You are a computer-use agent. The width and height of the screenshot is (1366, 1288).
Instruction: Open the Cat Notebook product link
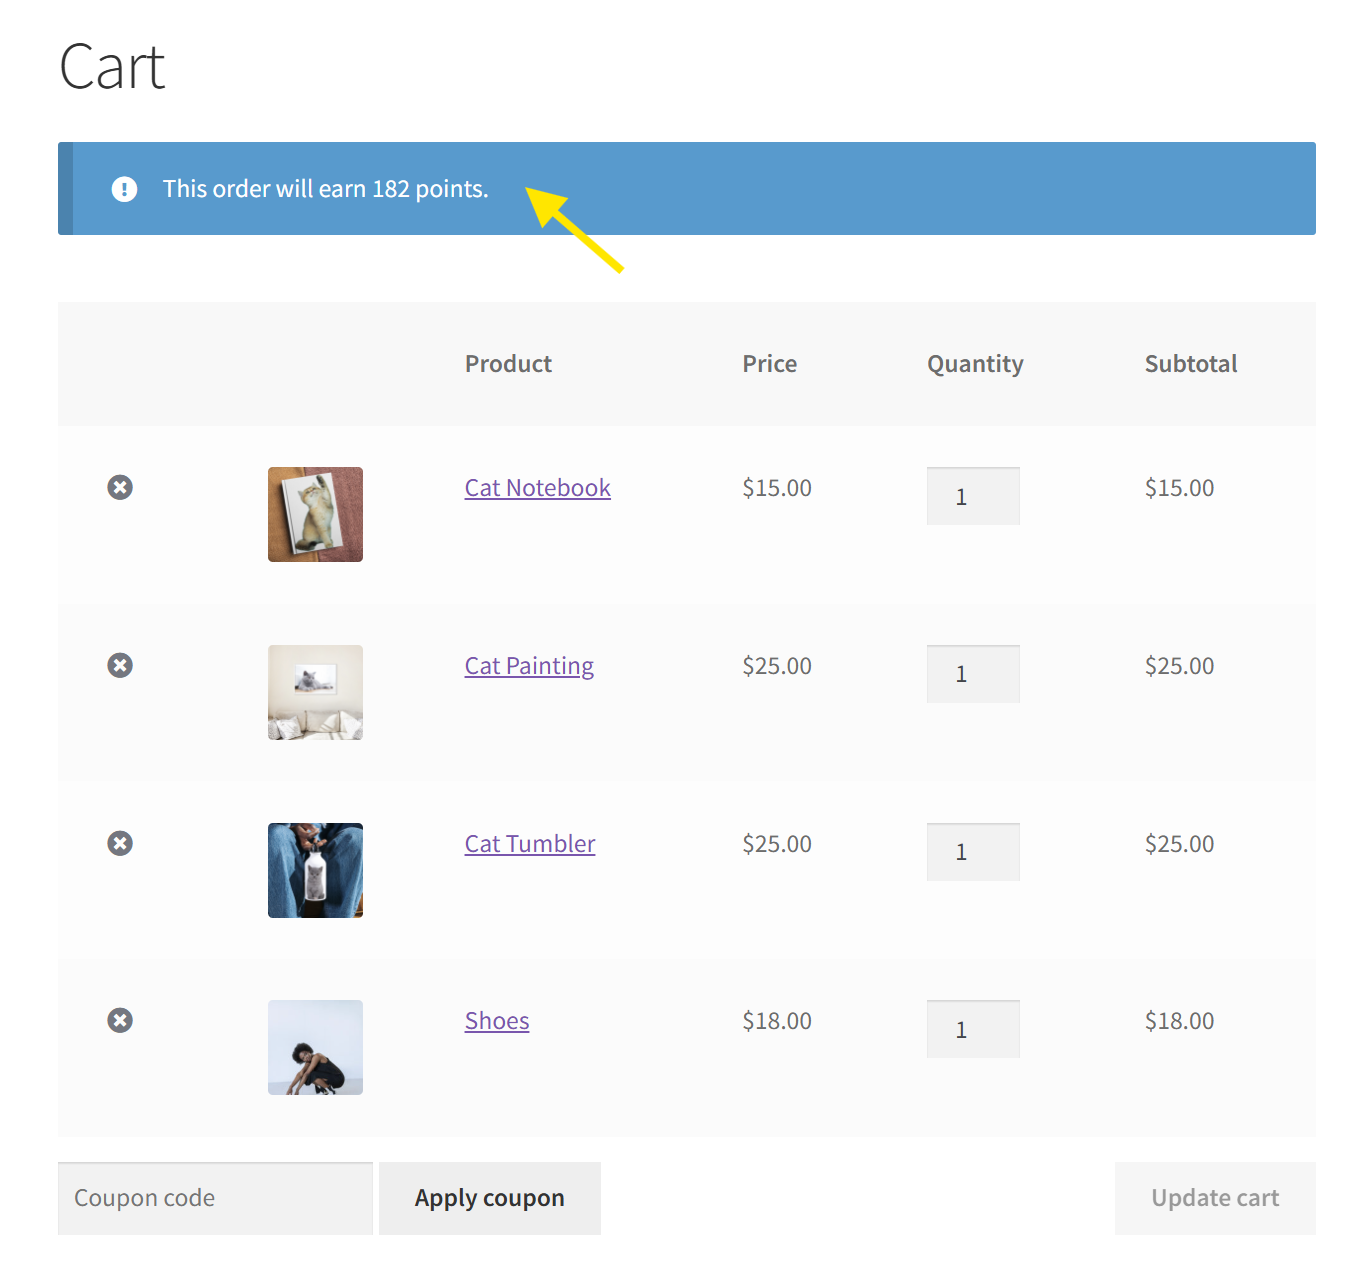pyautogui.click(x=537, y=488)
